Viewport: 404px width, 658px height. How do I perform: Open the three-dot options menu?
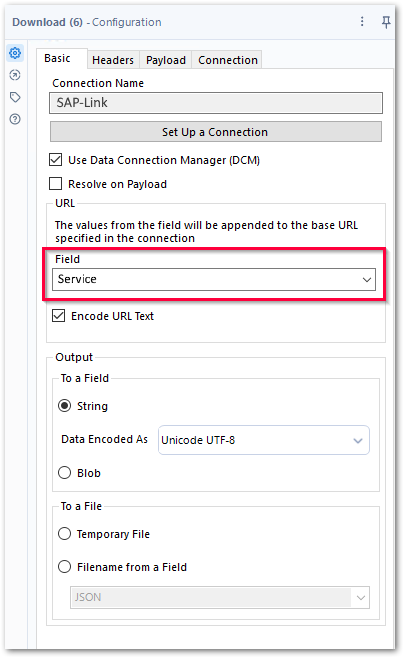tap(362, 21)
